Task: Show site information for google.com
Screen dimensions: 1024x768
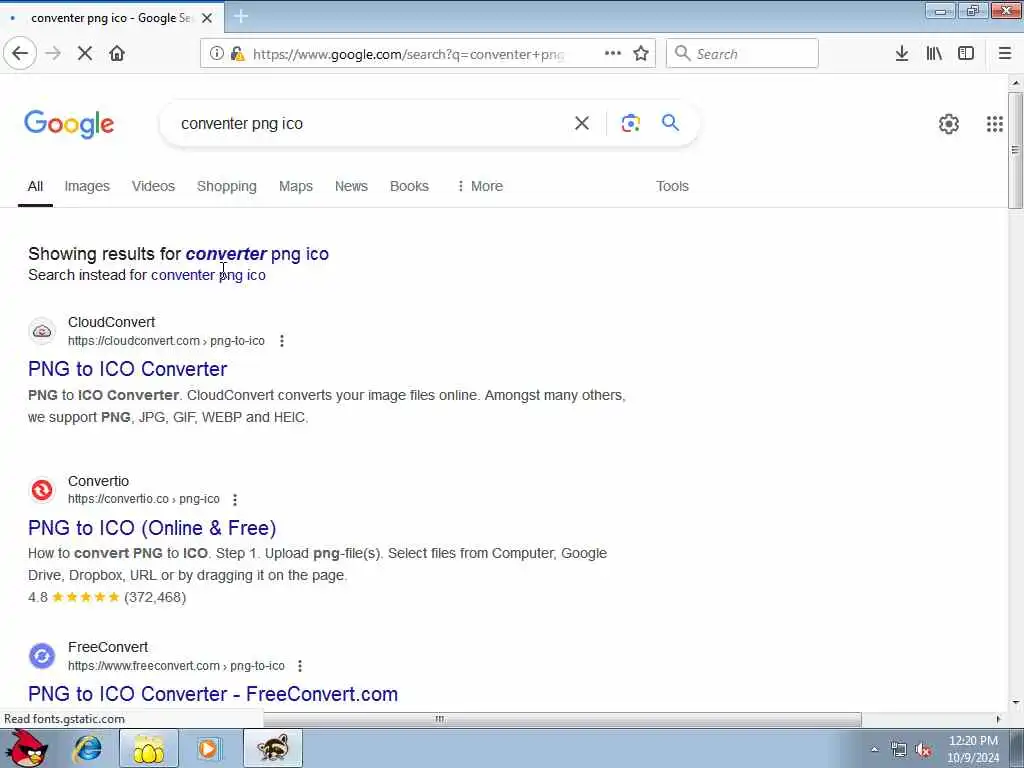Action: [216, 54]
